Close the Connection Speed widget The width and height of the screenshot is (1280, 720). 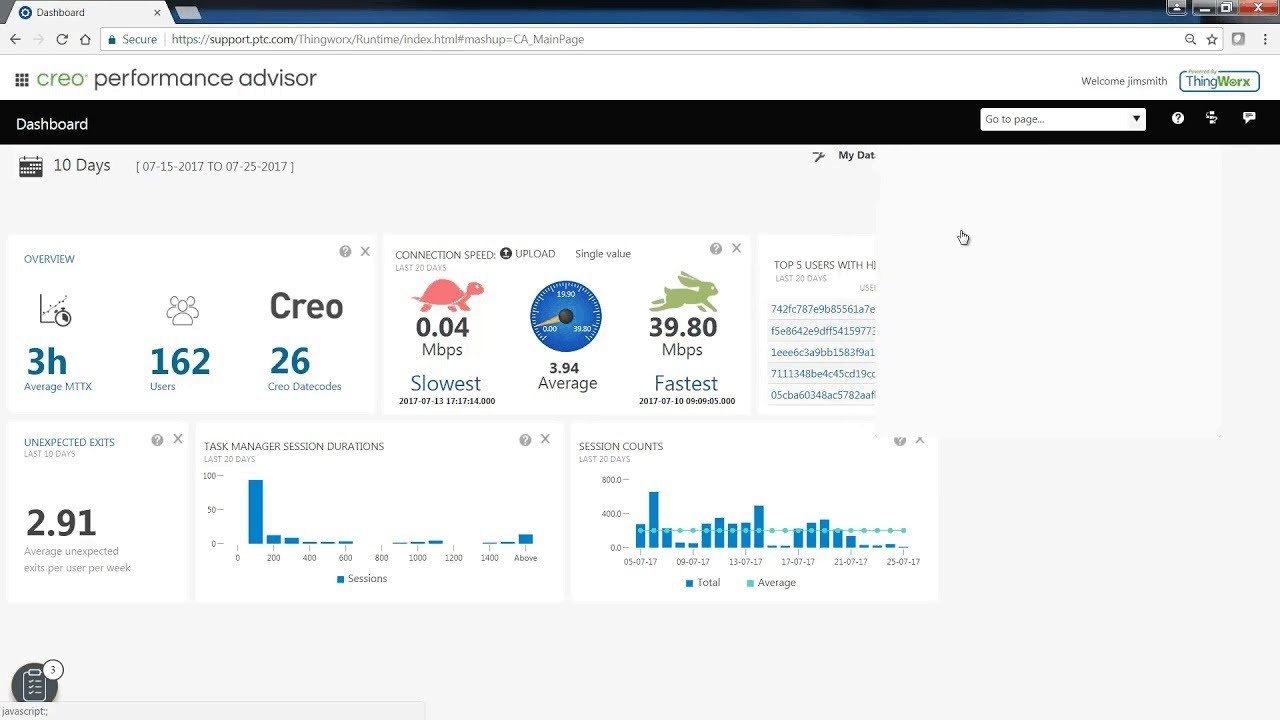(737, 248)
